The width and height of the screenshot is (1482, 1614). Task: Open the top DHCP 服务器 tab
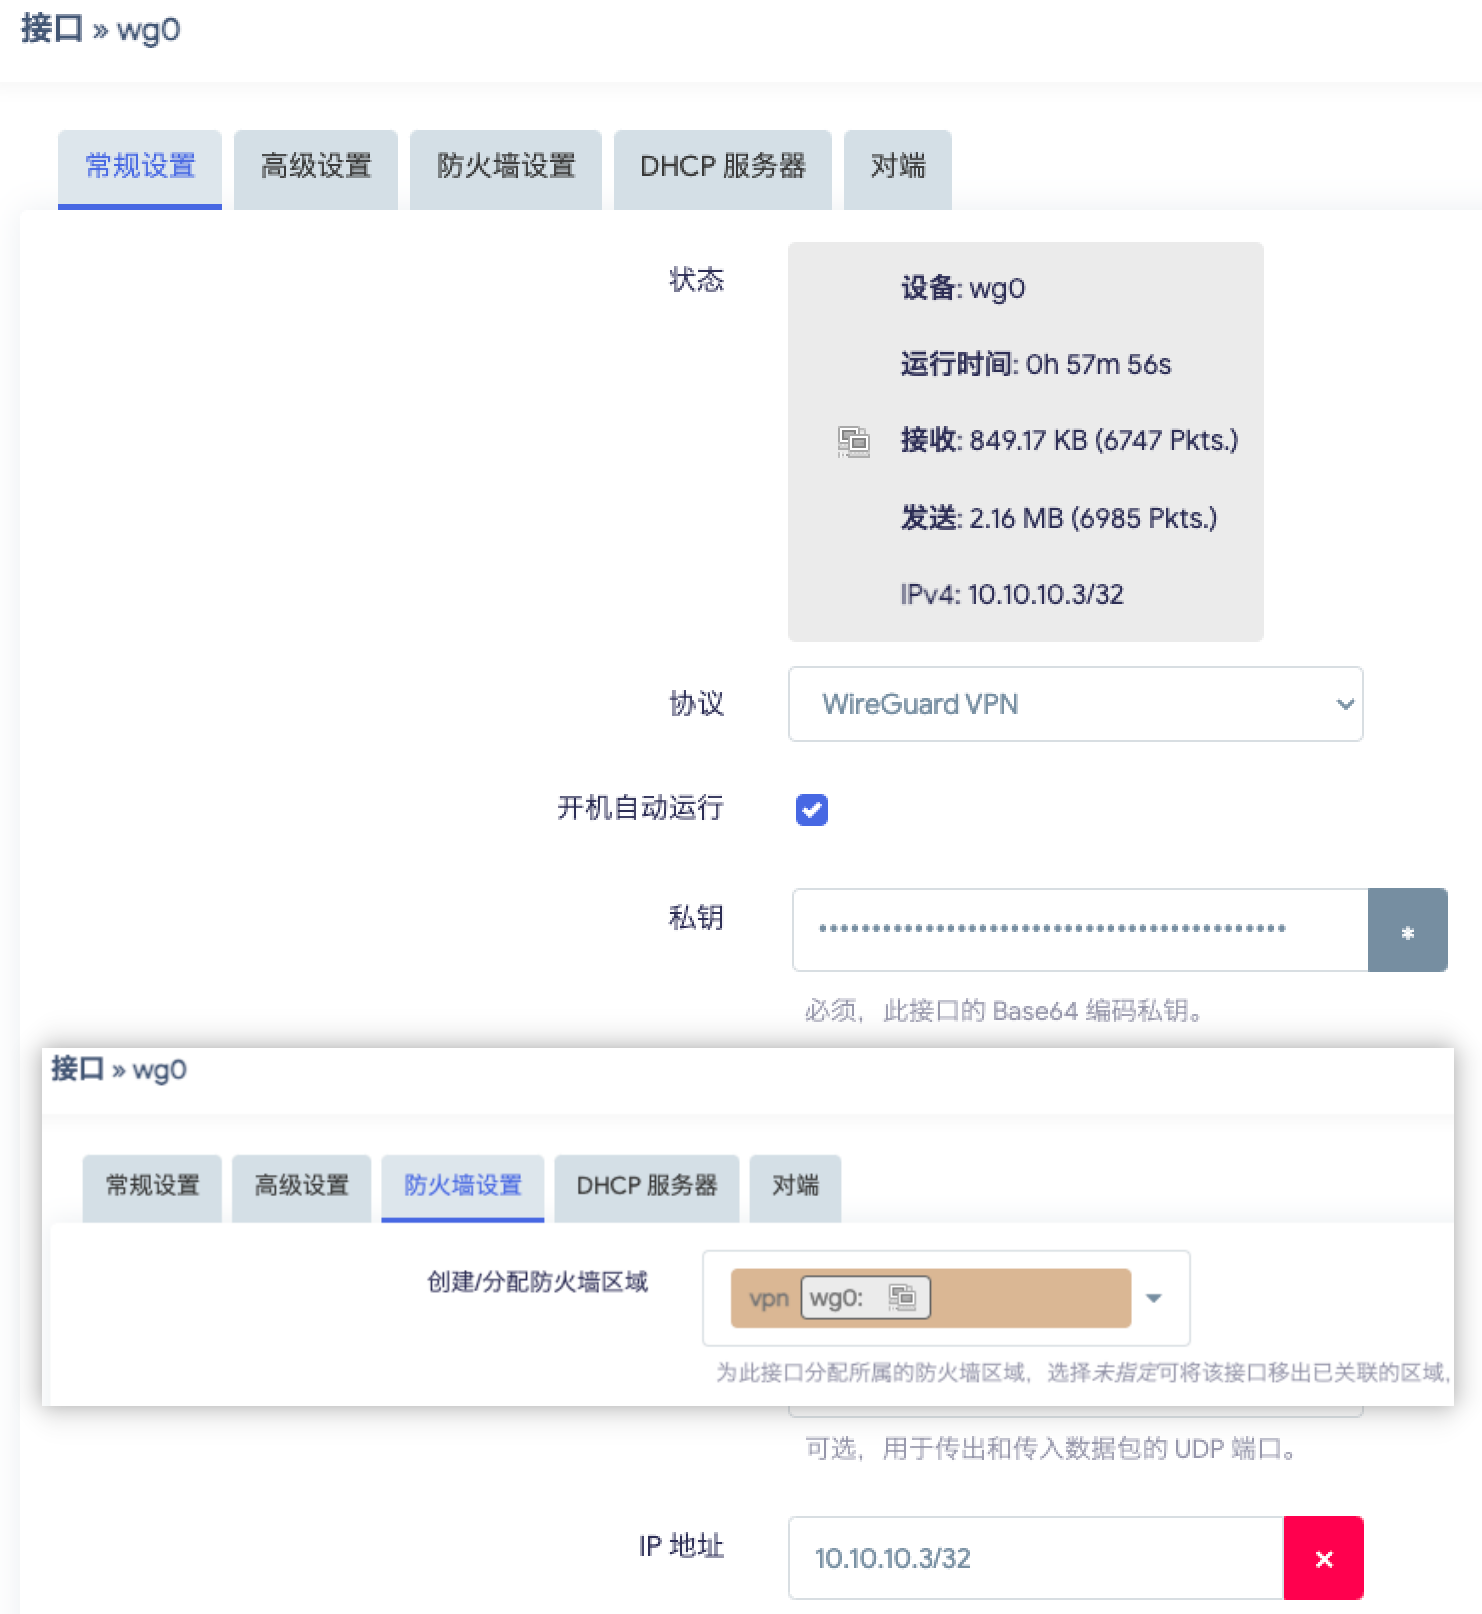(722, 167)
